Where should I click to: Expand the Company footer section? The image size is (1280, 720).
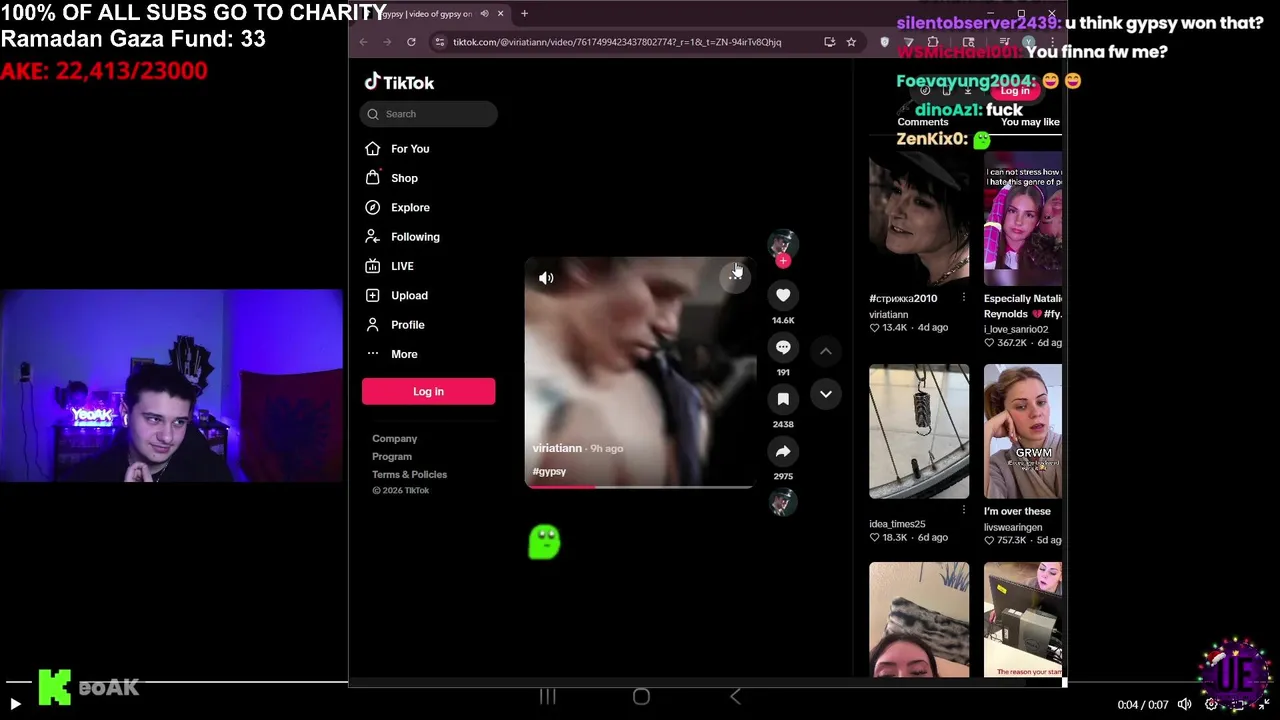395,439
